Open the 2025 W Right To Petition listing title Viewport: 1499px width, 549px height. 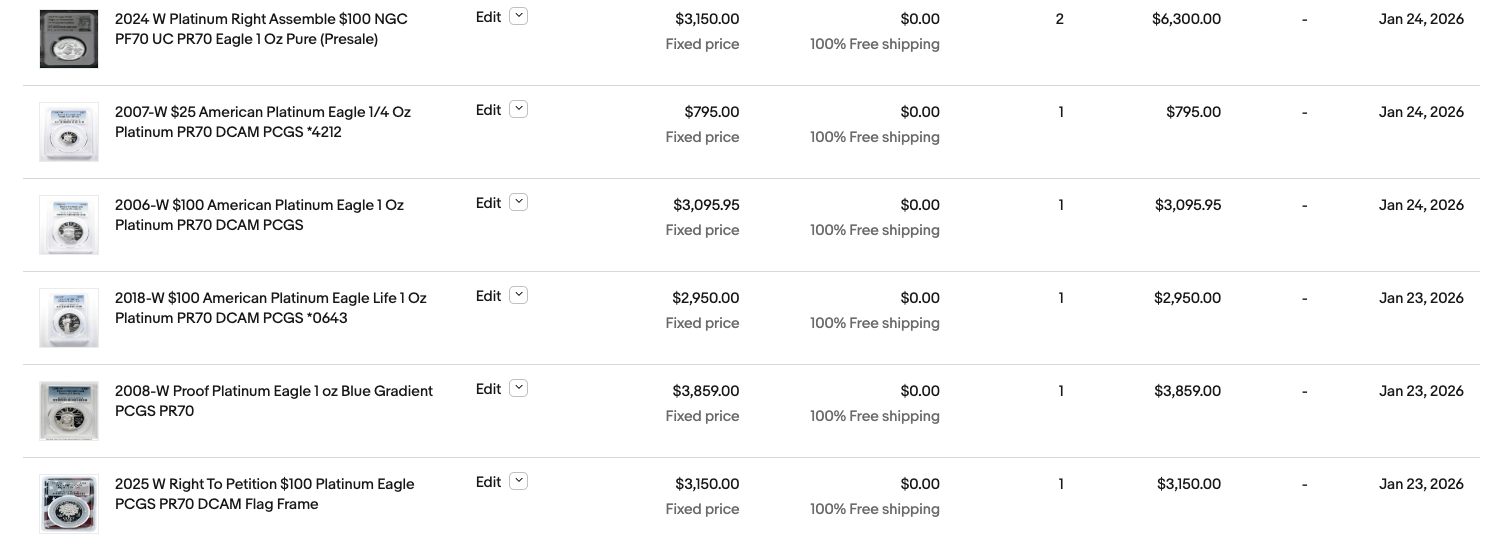click(264, 494)
